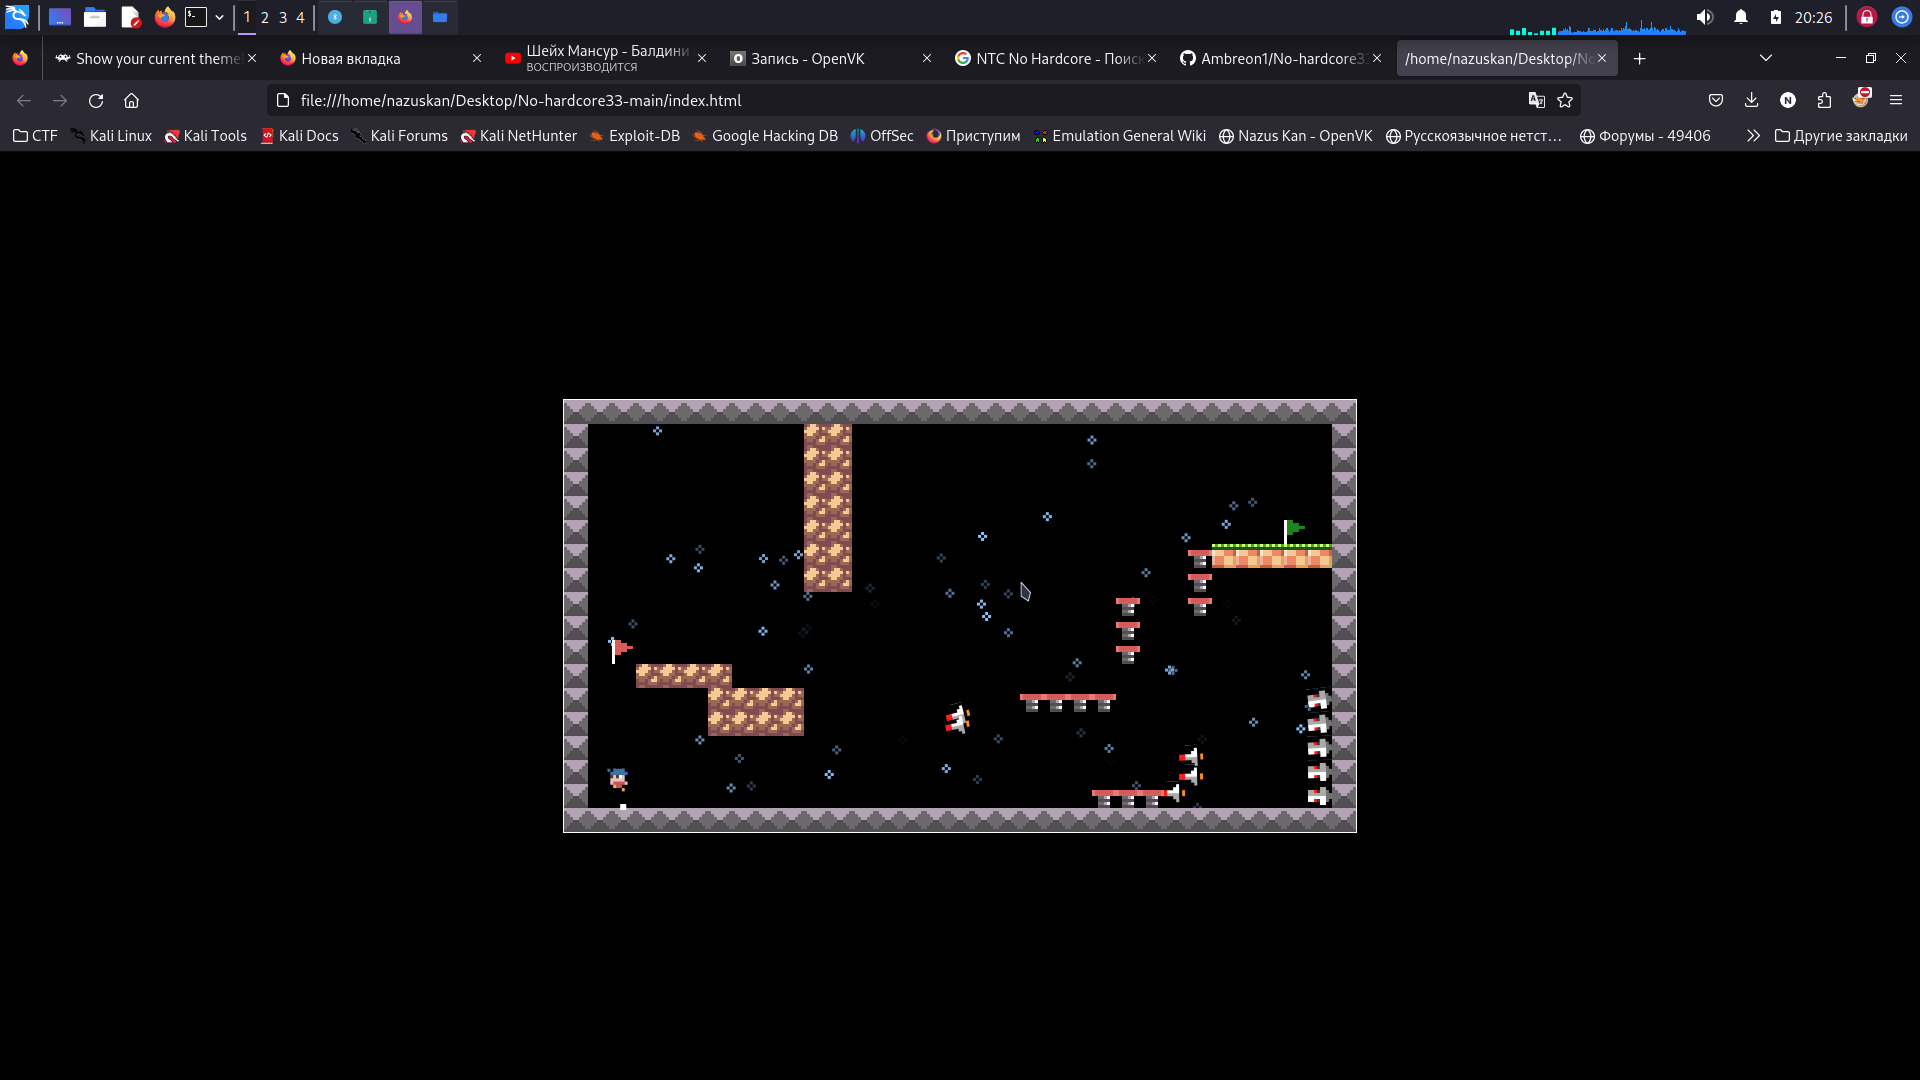Open terminal launcher dropdown arrow
This screenshot has height=1080, width=1920.
[x=219, y=17]
